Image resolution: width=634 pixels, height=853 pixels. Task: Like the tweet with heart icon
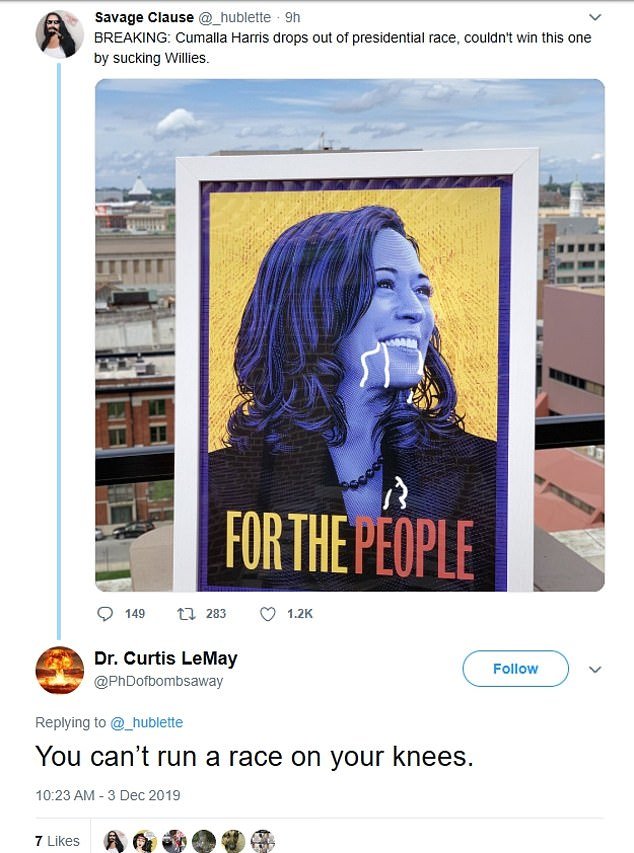pos(267,614)
